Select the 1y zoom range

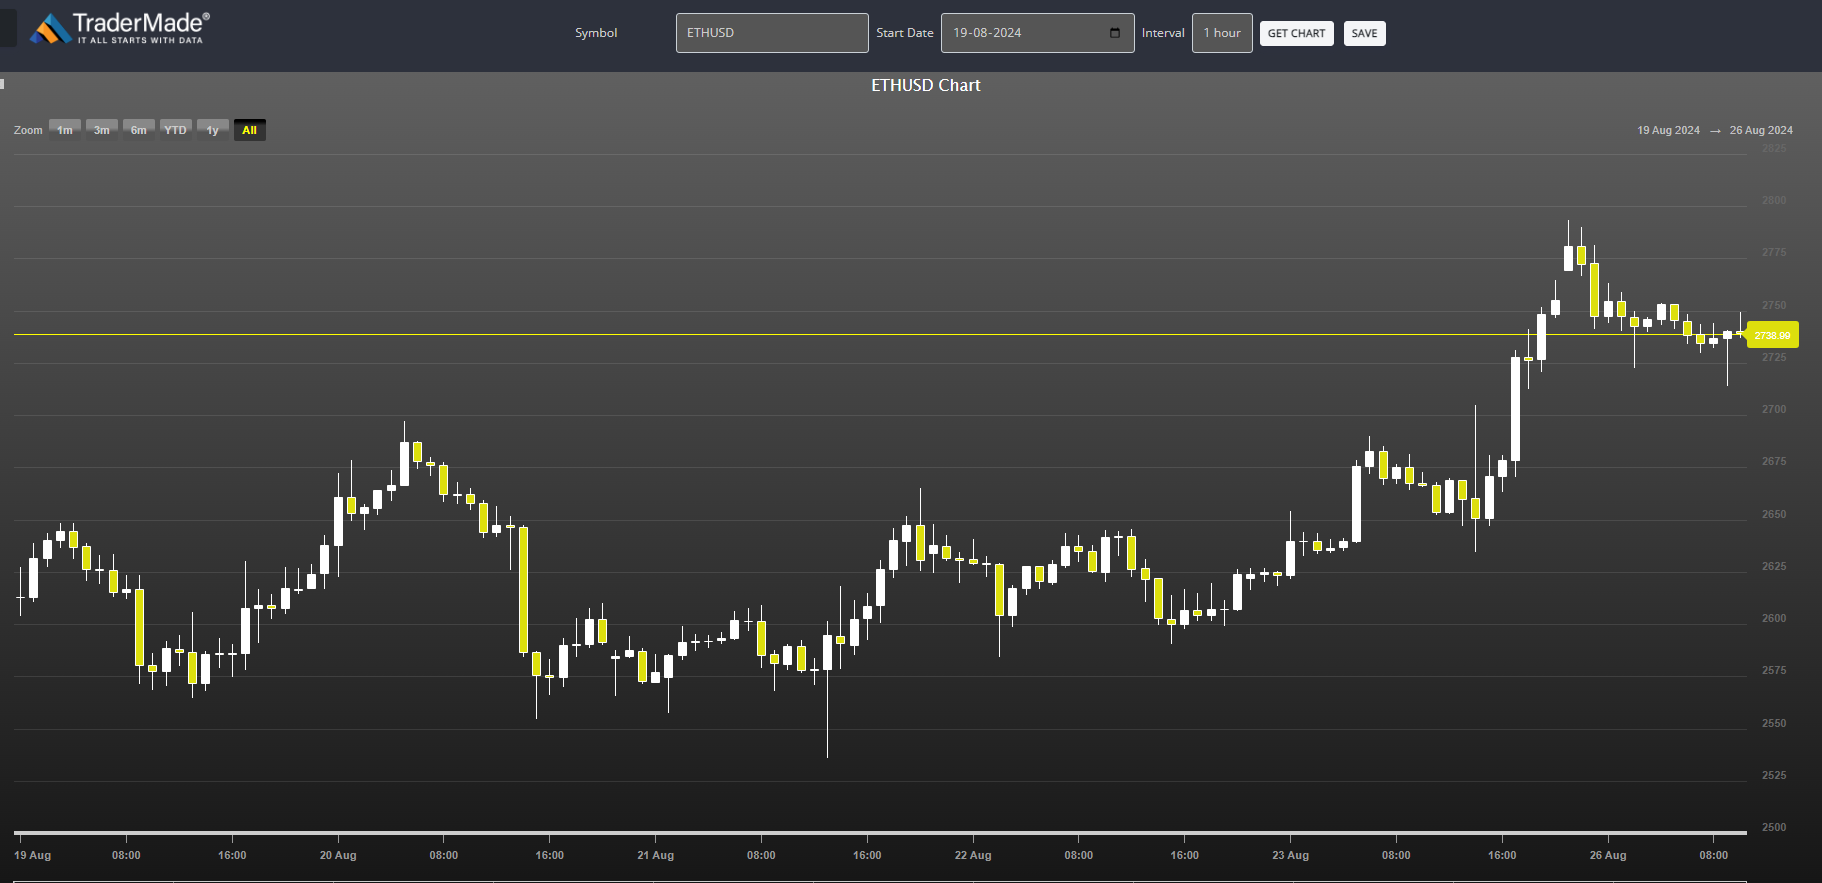(213, 130)
